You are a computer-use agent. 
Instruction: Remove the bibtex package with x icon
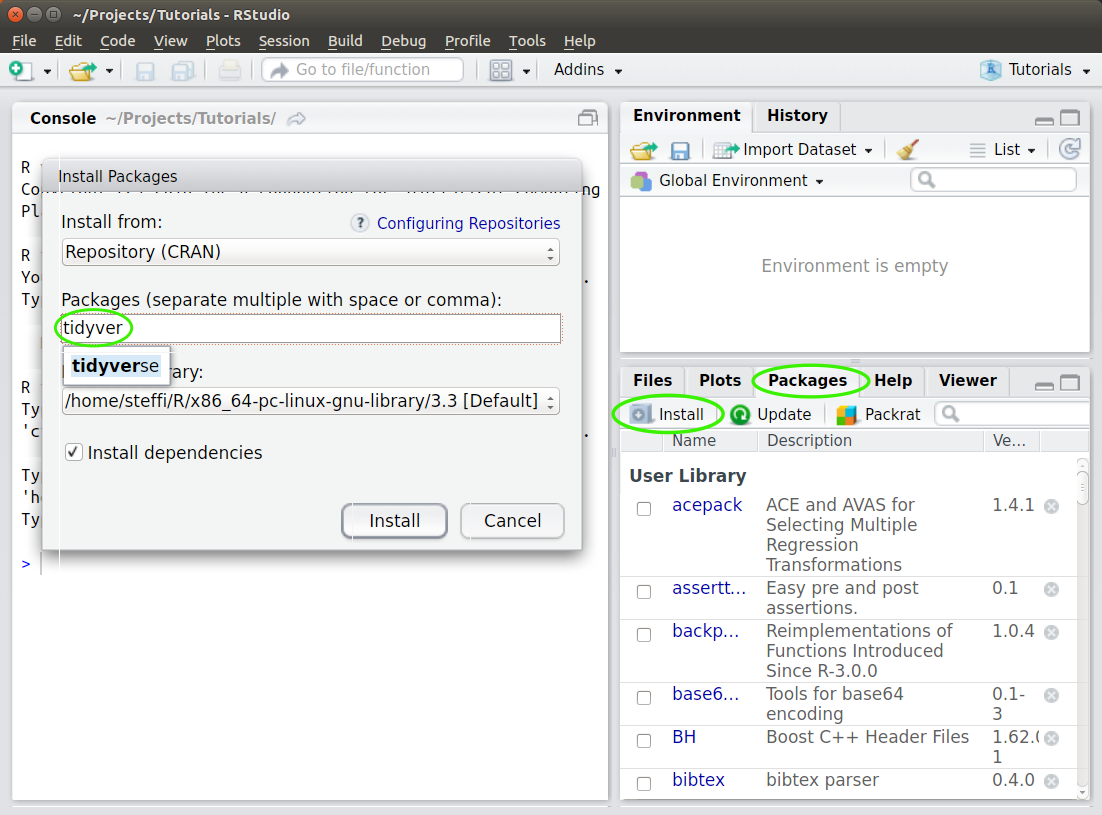click(x=1051, y=781)
